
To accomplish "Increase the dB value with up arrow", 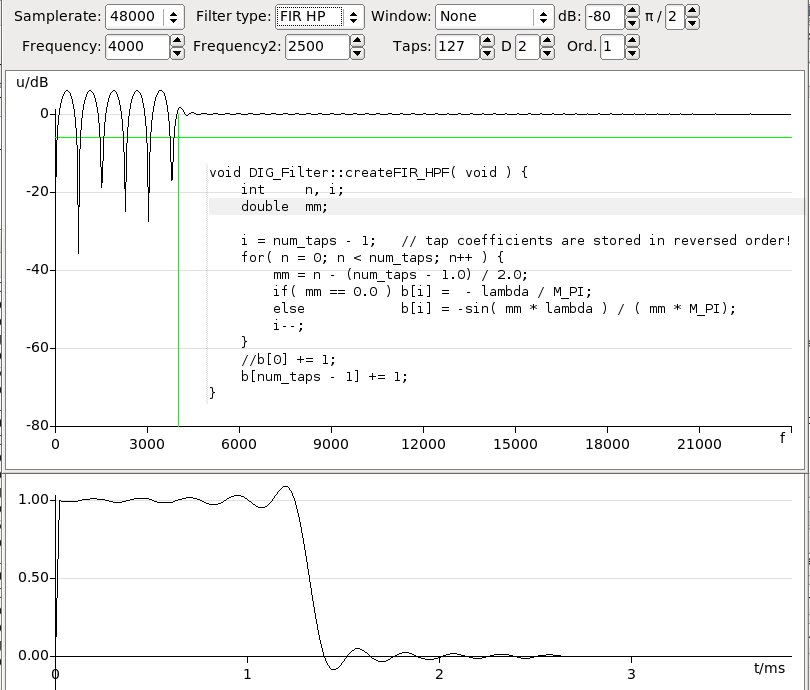I will click(632, 11).
